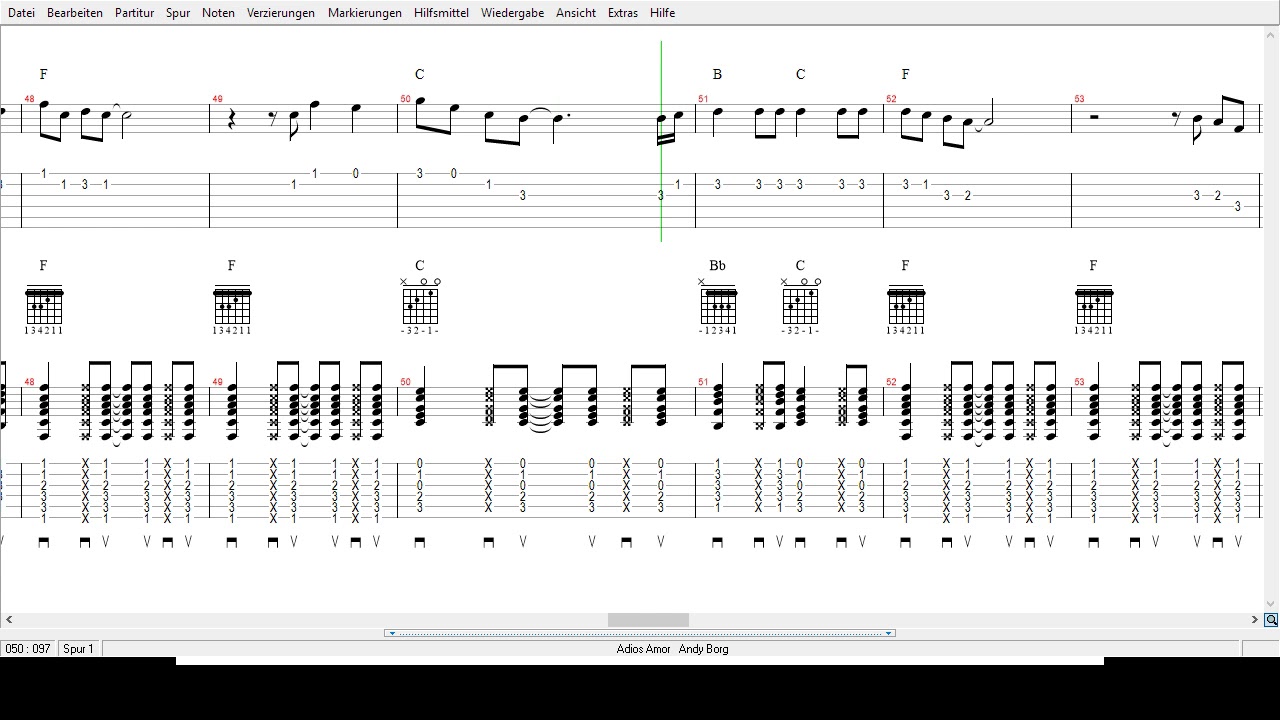Click chord name F above melody measure 48
The height and width of the screenshot is (720, 1280).
tap(44, 74)
